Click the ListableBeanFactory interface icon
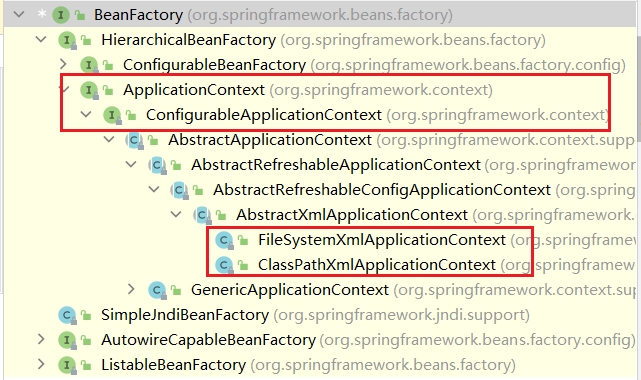 click(x=67, y=365)
